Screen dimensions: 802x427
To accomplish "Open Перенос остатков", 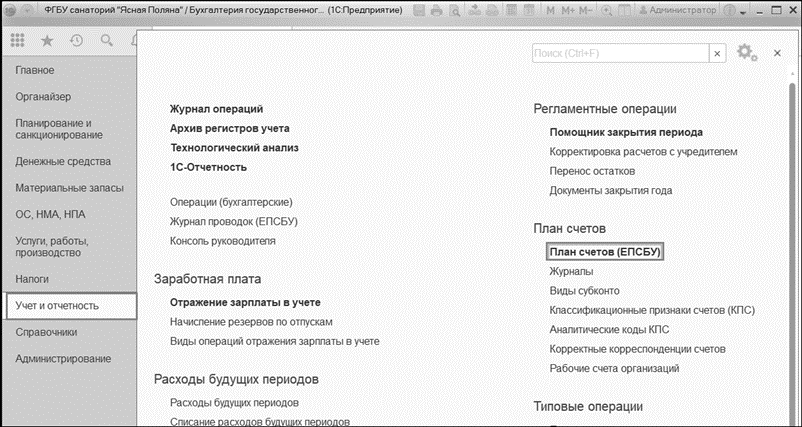I will [x=592, y=171].
